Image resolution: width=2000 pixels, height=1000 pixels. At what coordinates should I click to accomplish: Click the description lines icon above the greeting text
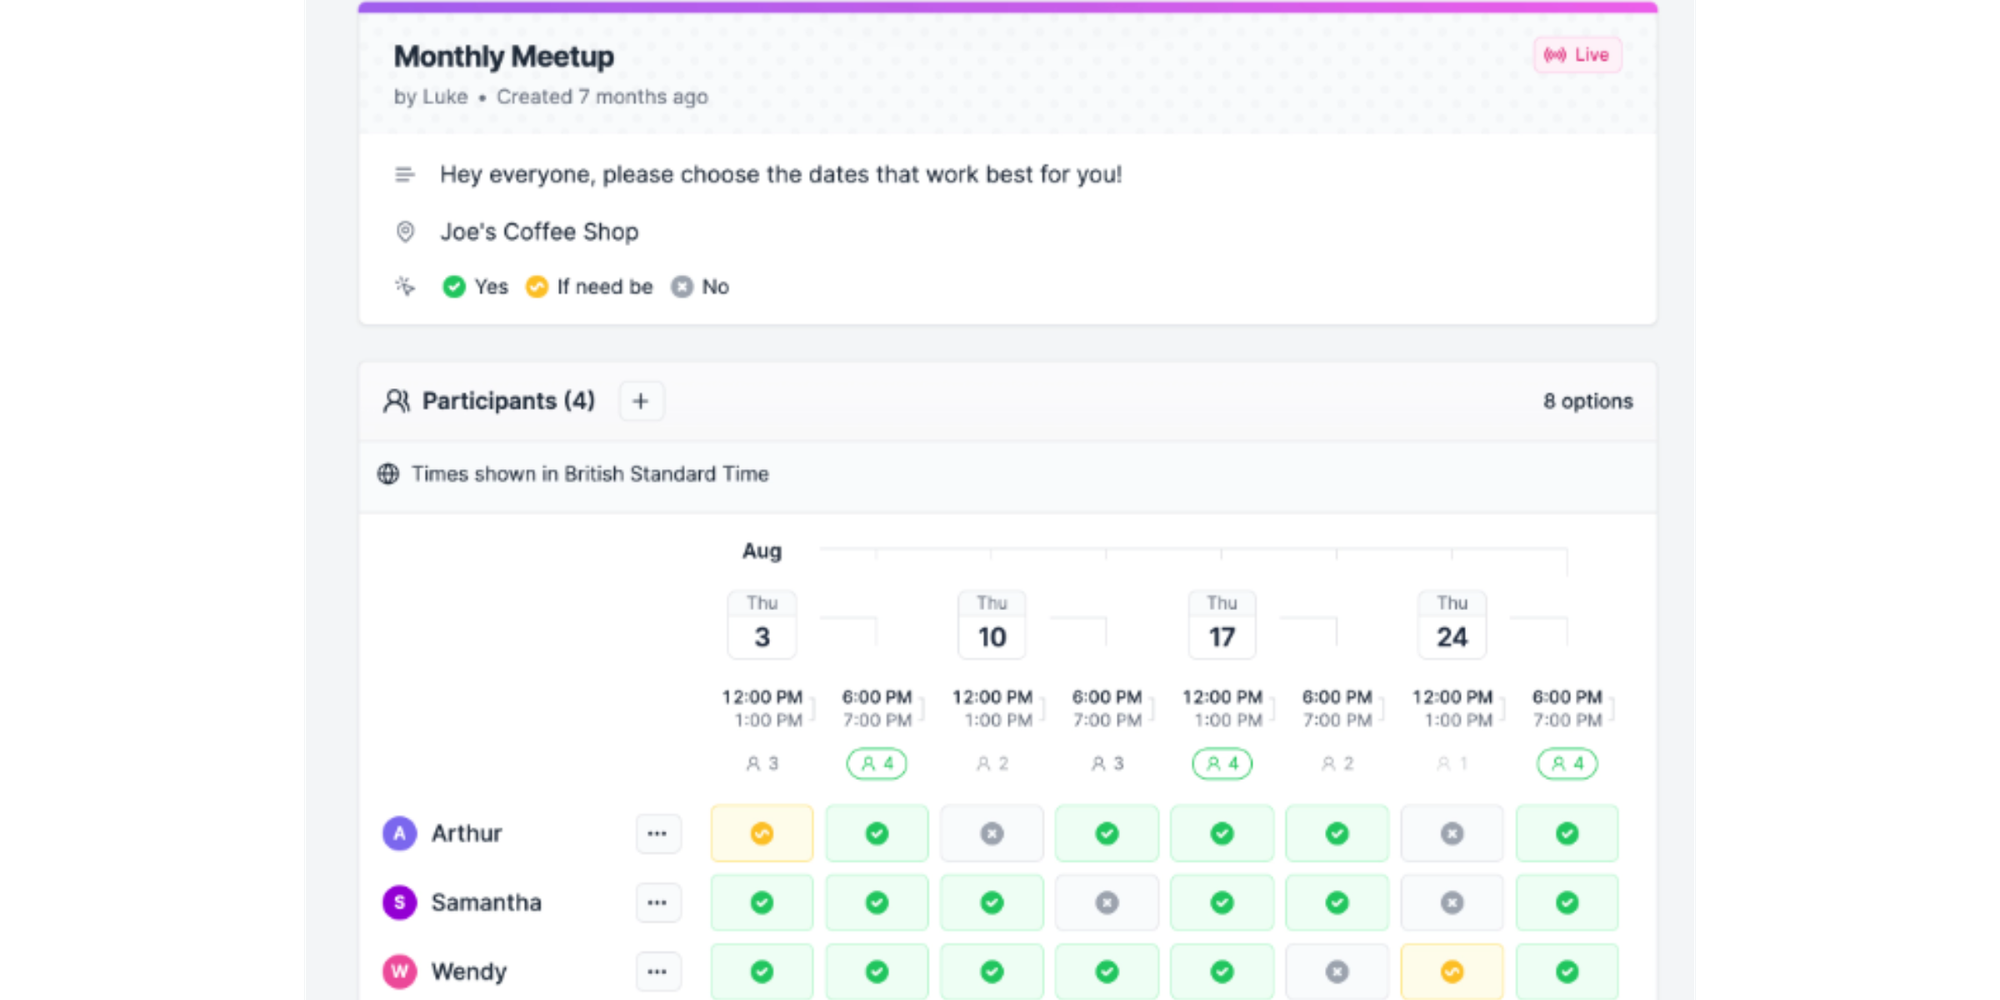click(404, 174)
